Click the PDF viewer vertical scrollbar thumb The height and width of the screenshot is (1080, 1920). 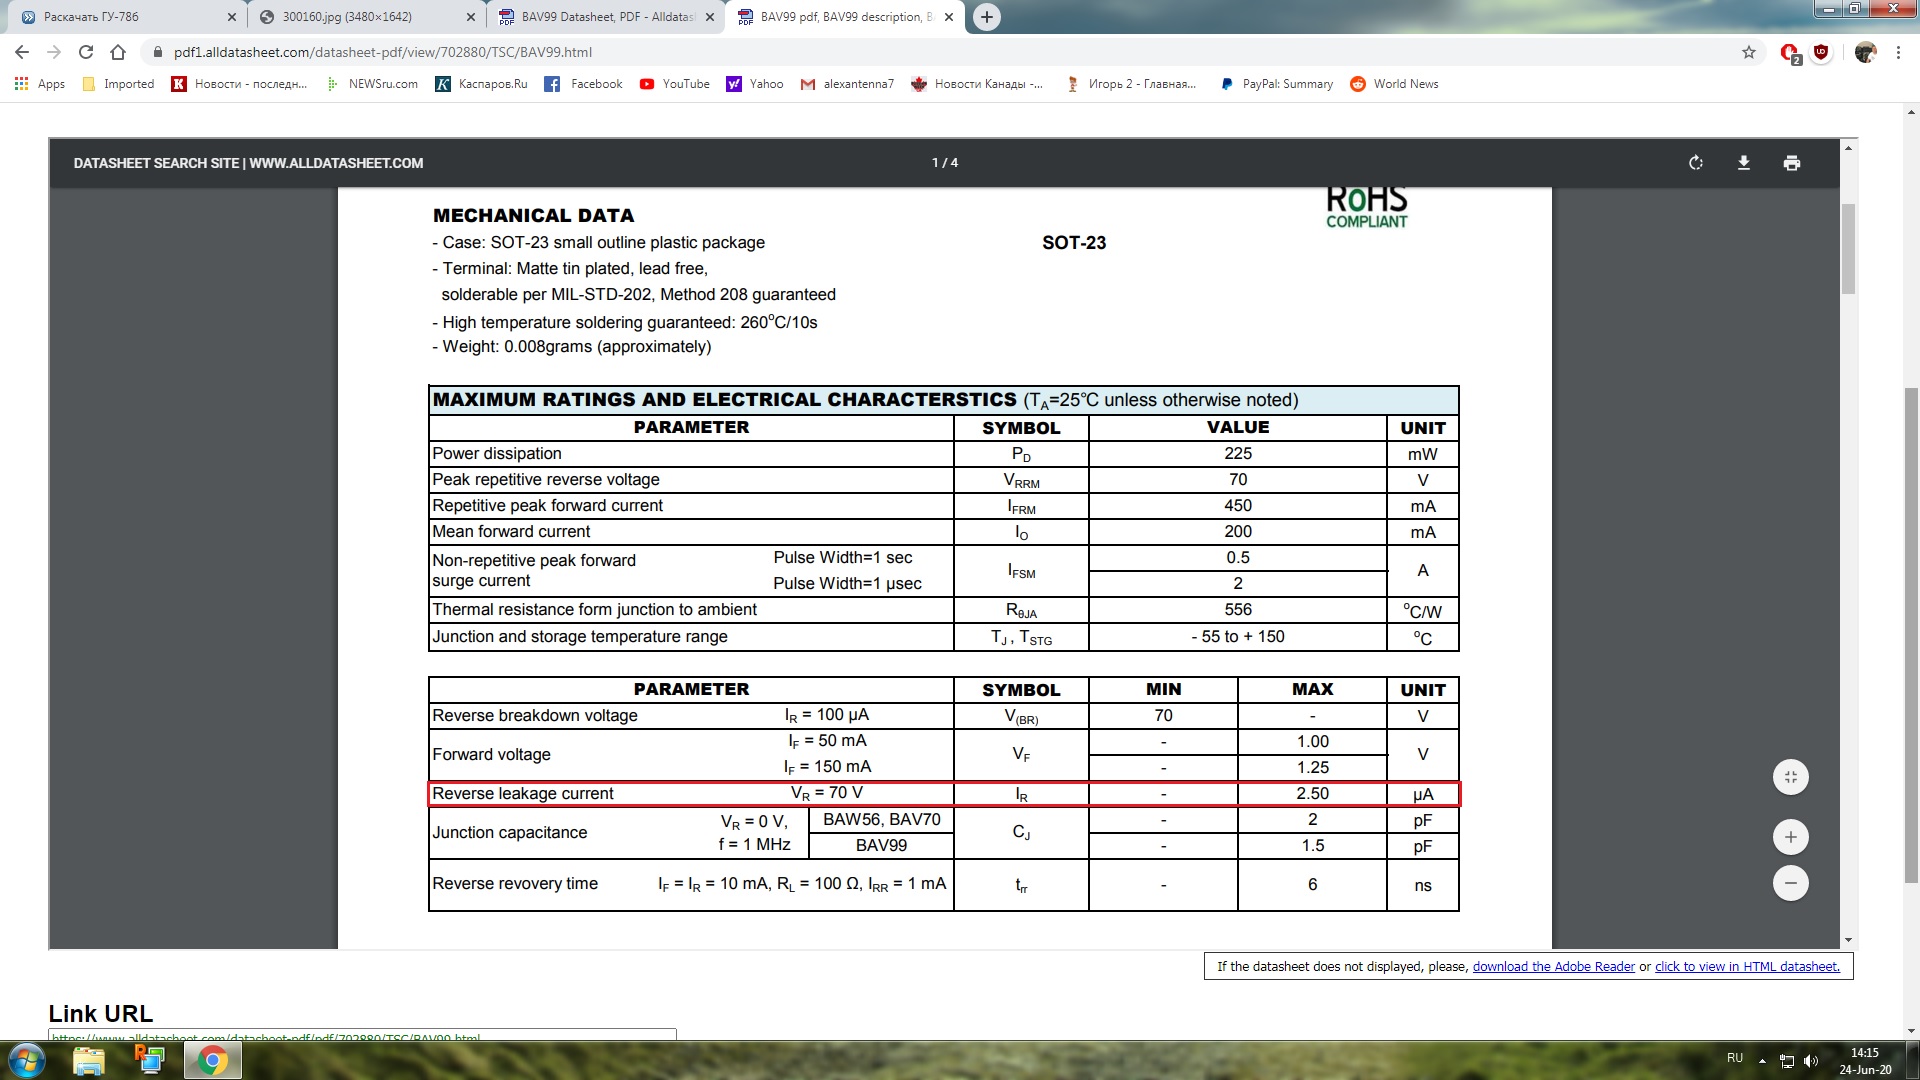click(1849, 249)
